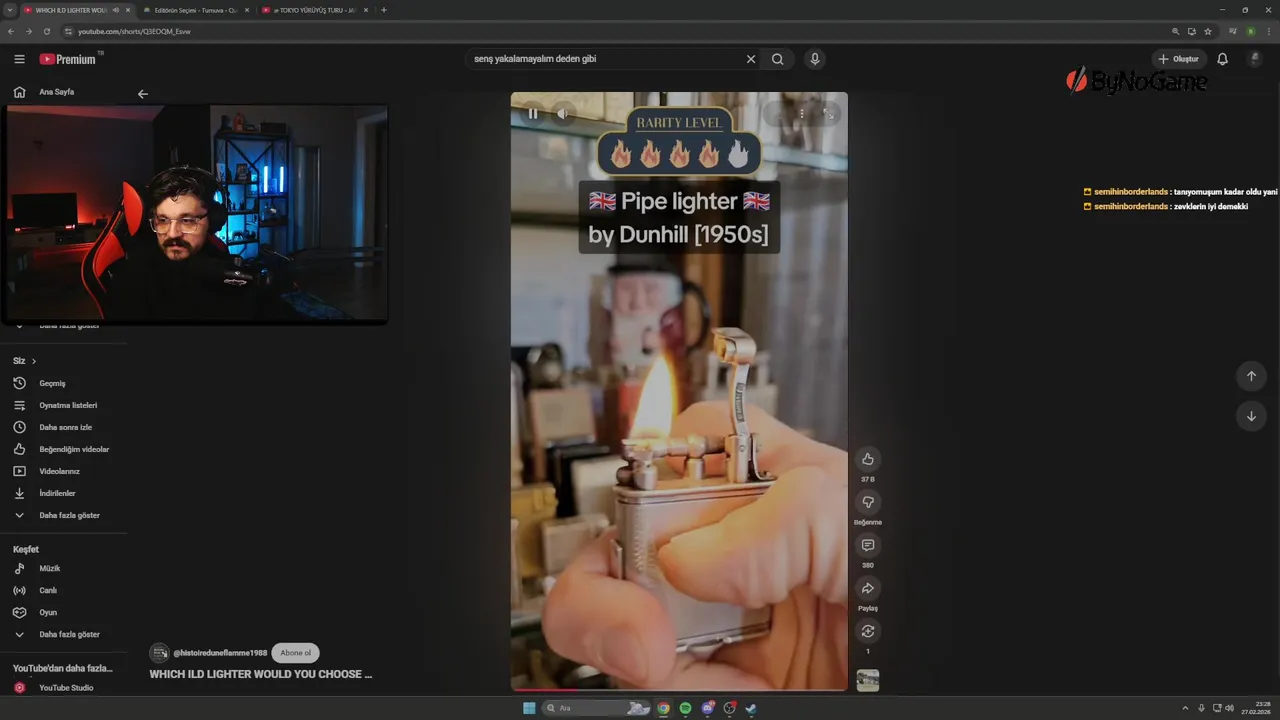Open a new browser tab
Image resolution: width=1280 pixels, height=720 pixels.
(384, 10)
